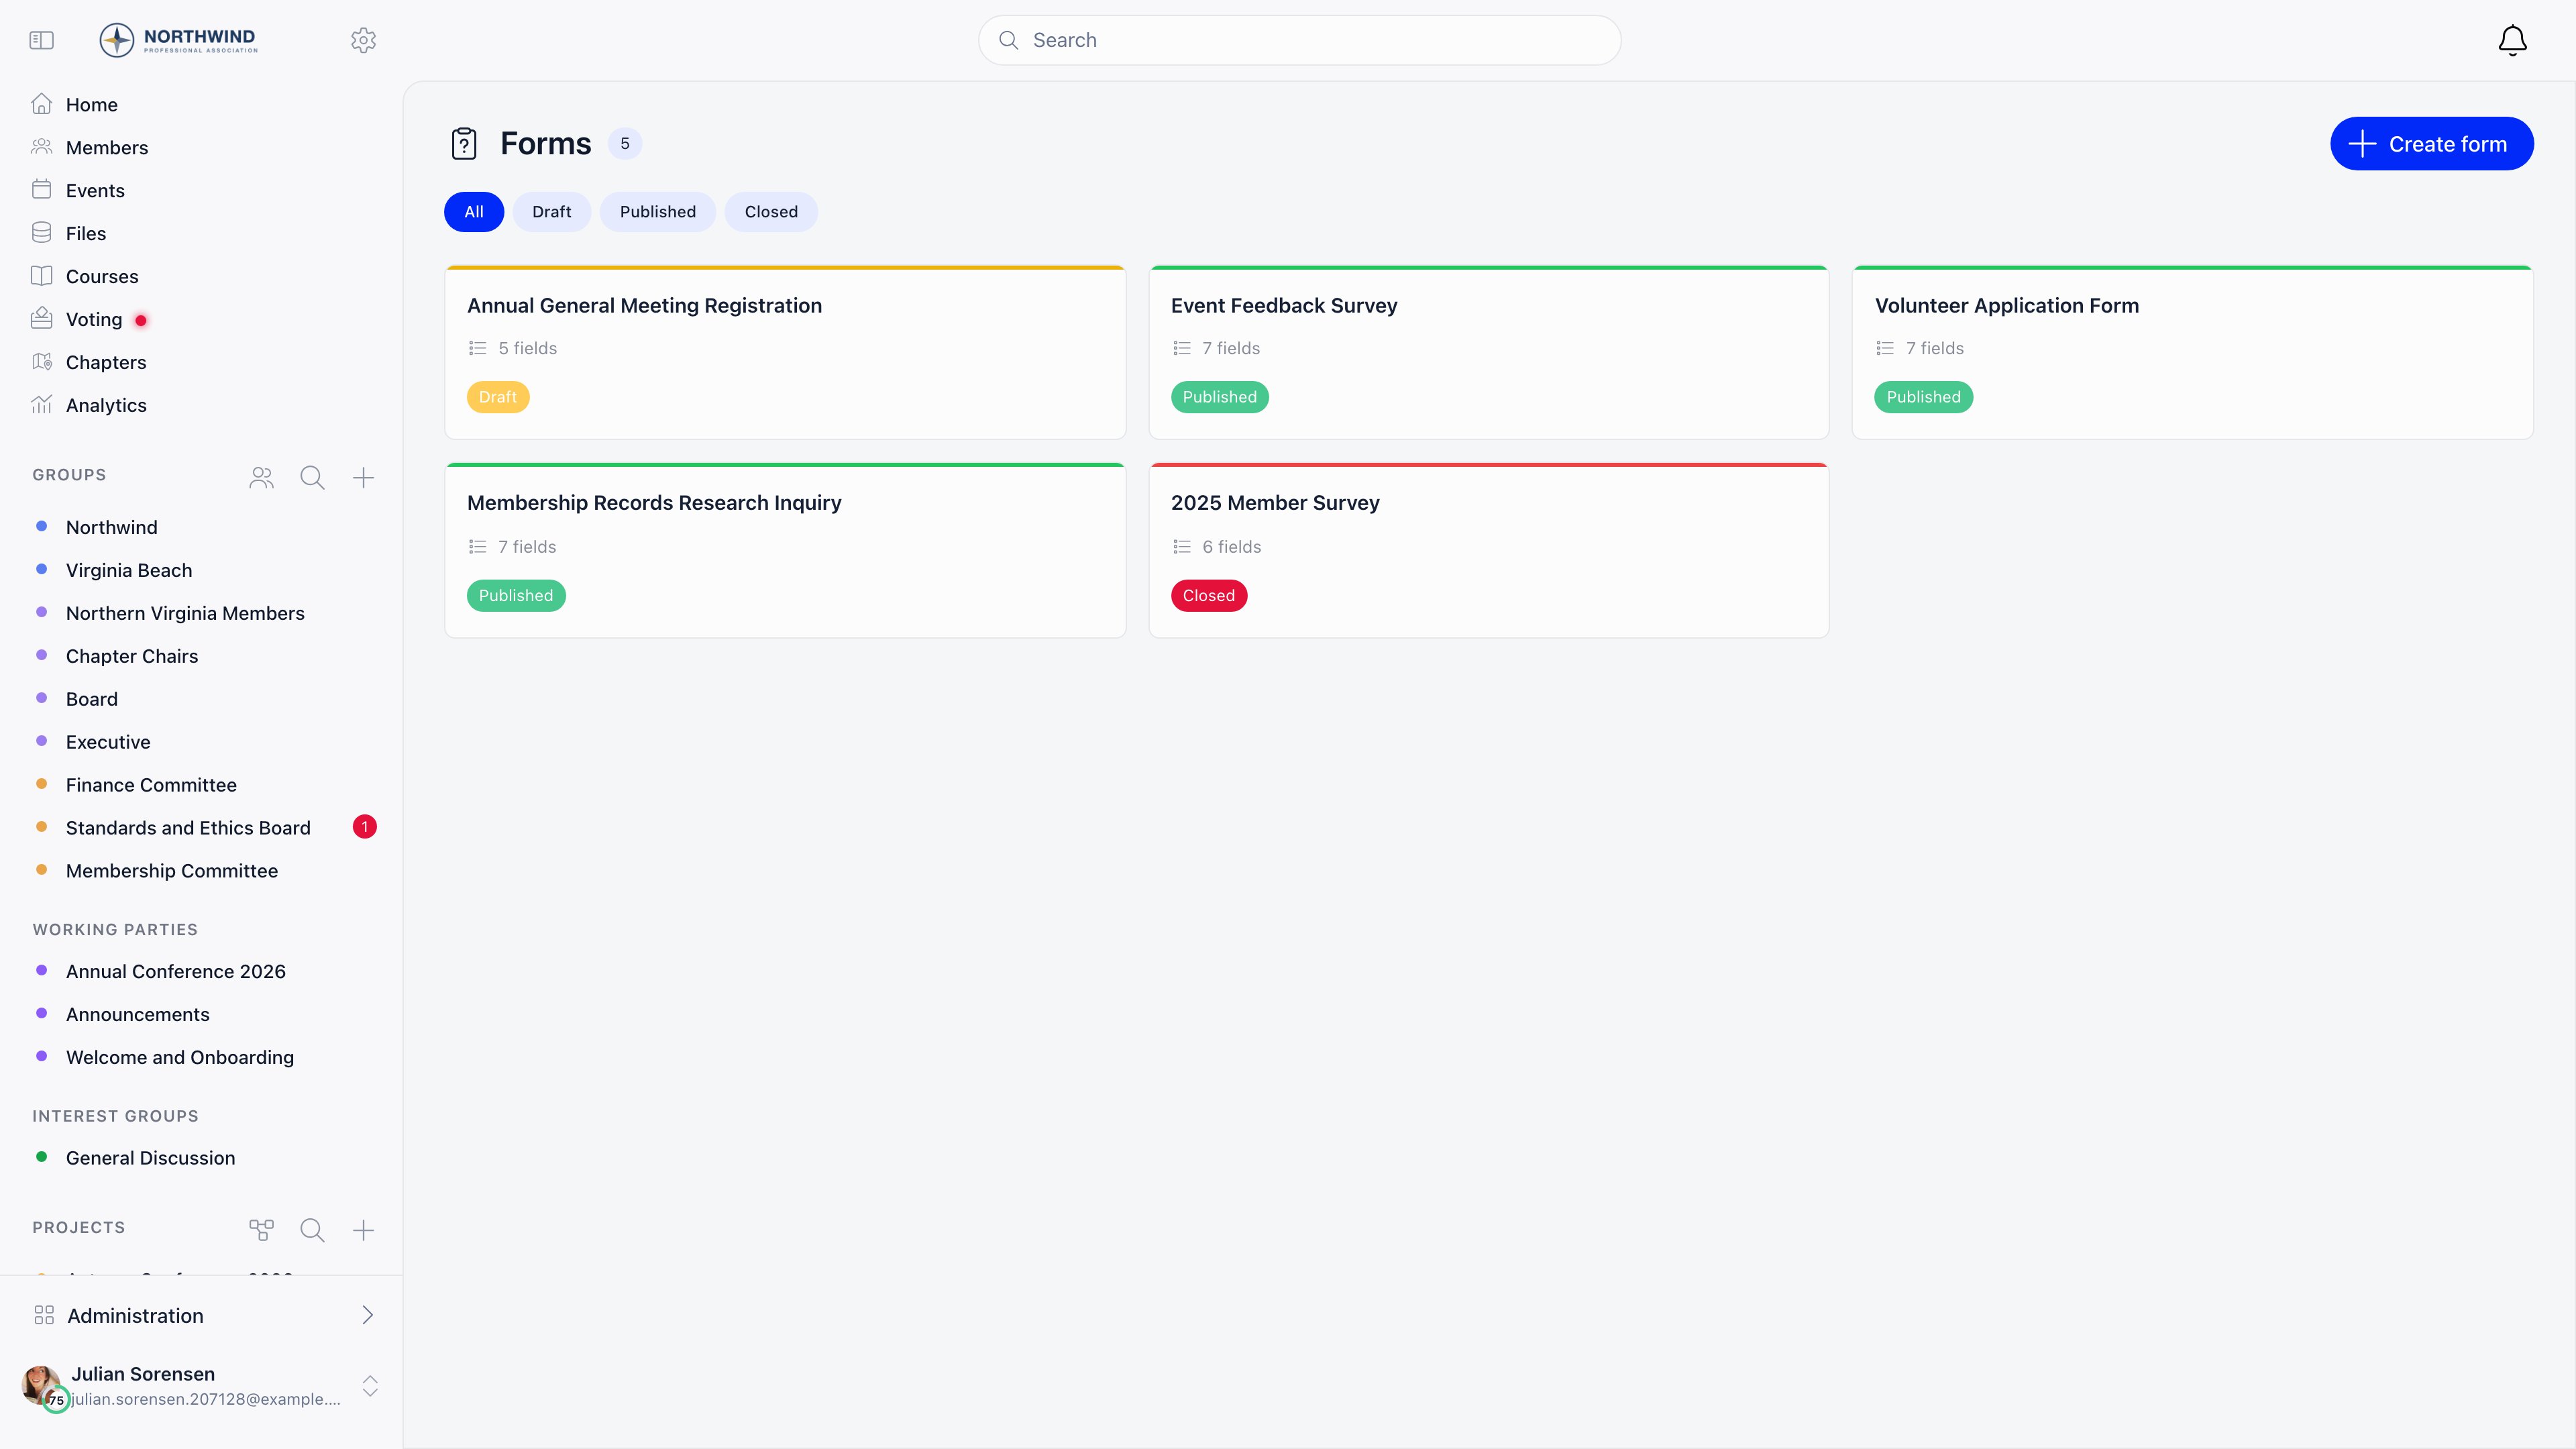
Task: Click the Forms clipboard heading icon
Action: 464,144
